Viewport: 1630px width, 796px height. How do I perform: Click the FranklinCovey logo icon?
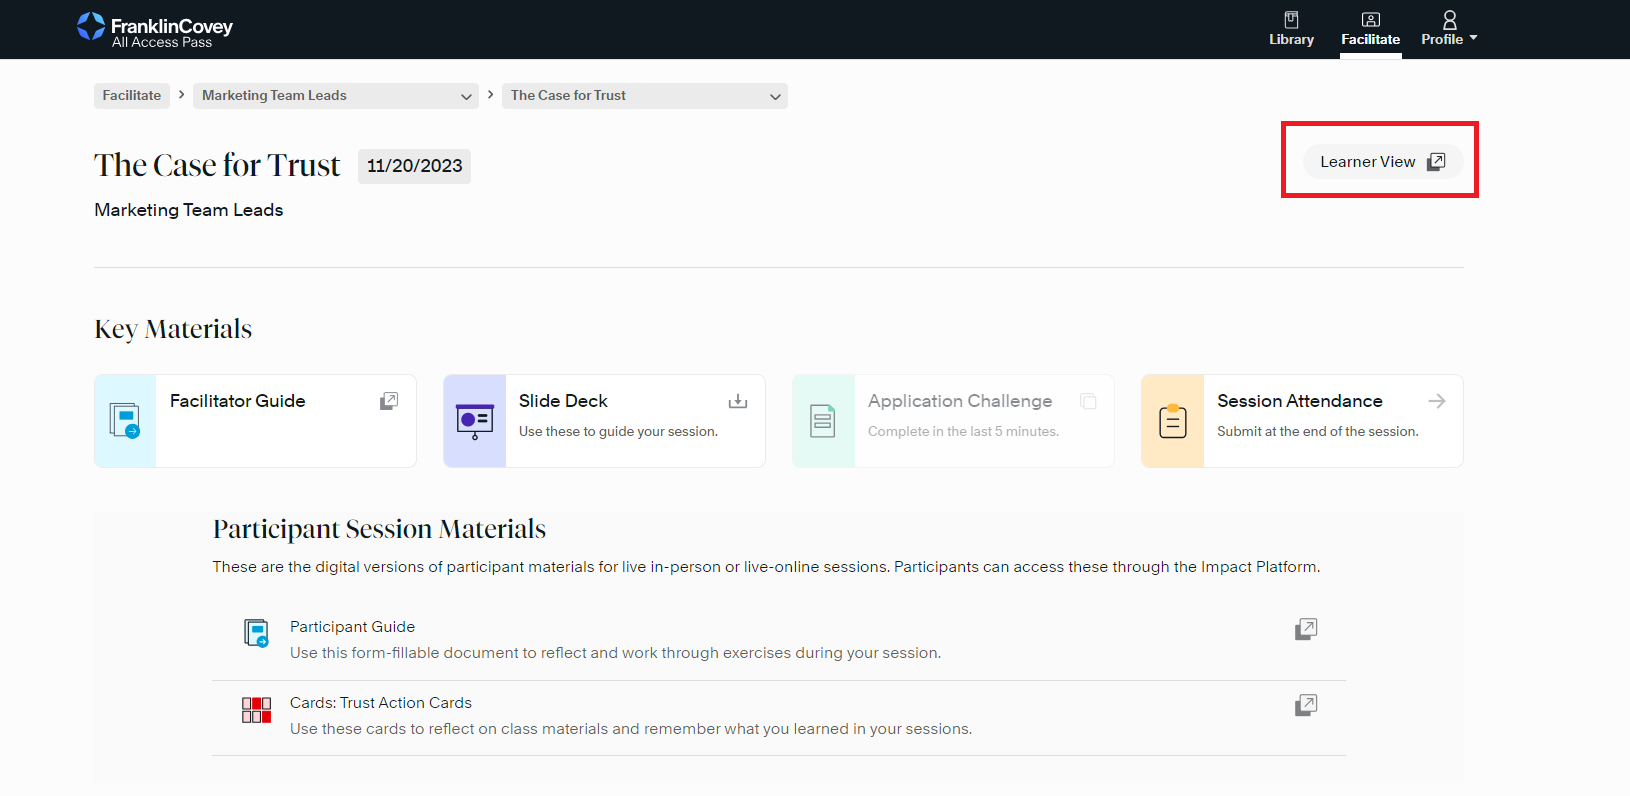pos(91,26)
